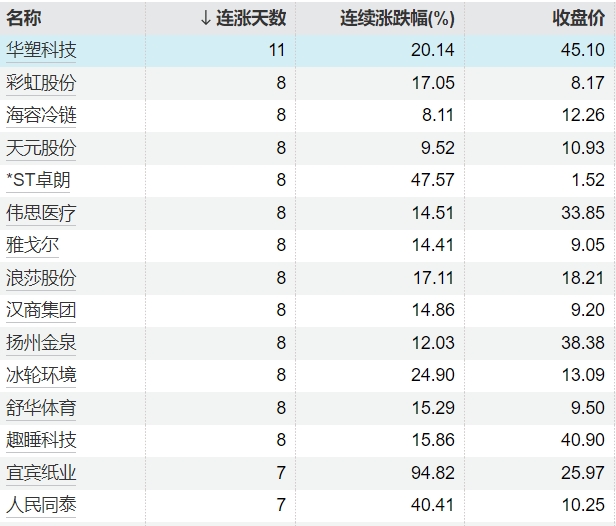Open the 汉商集团 stock link
The image size is (616, 526).
(41, 310)
